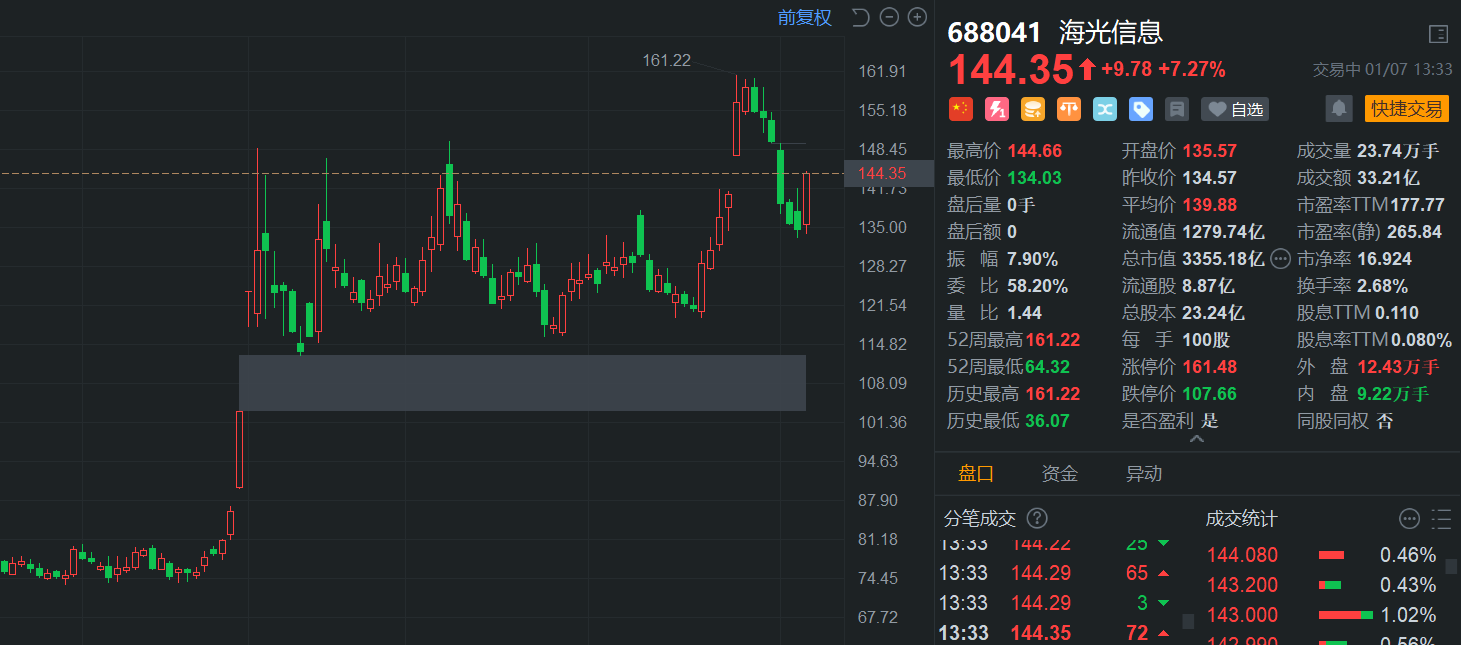Click the 总市值 3355.18亿 value

click(x=1223, y=259)
